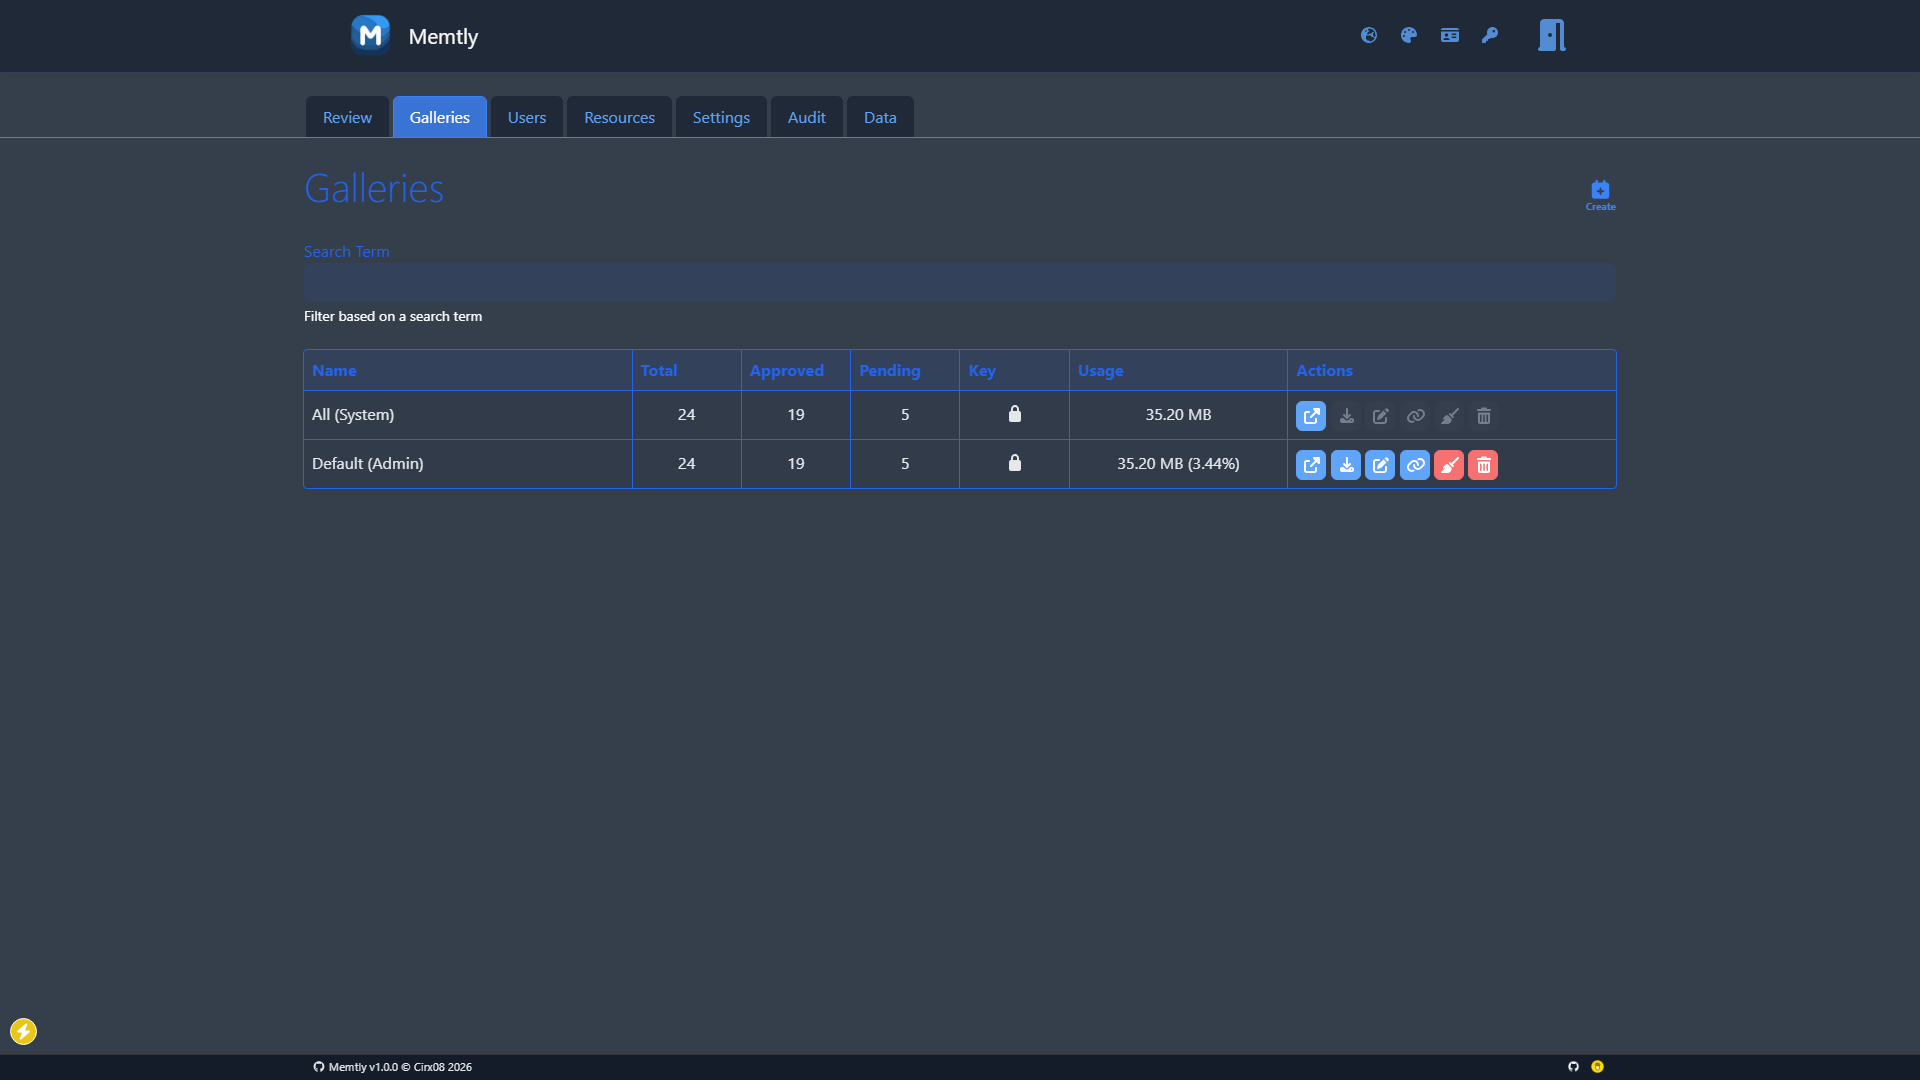Click the key icon in header

[1490, 35]
